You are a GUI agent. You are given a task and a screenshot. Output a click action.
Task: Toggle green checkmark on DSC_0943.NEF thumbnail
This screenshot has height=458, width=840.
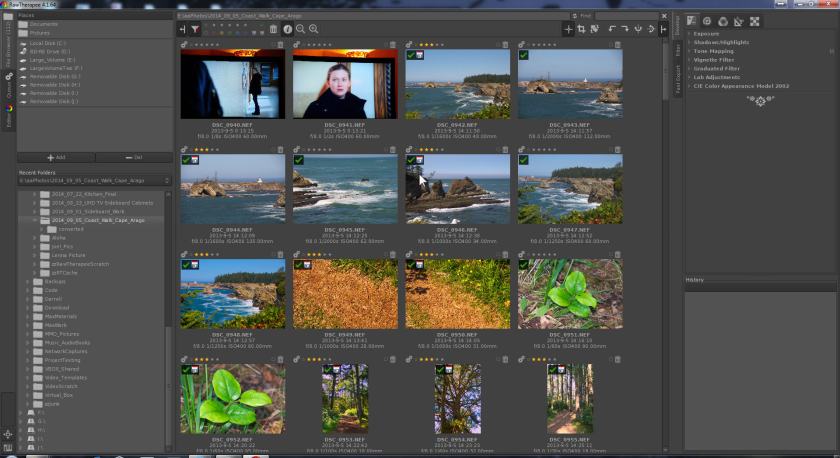[524, 55]
